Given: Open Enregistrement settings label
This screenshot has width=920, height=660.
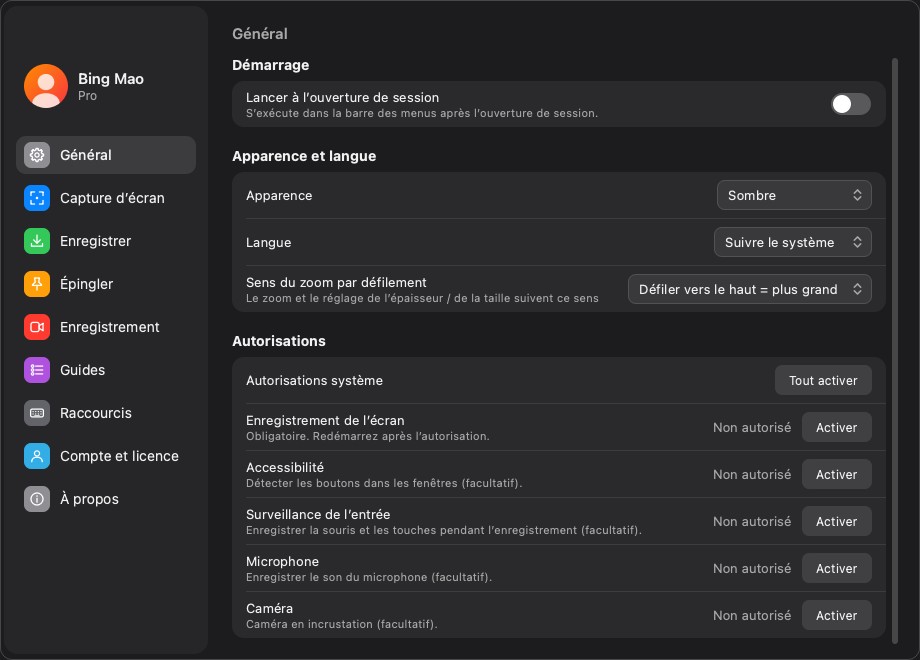Looking at the screenshot, I should pyautogui.click(x=110, y=327).
